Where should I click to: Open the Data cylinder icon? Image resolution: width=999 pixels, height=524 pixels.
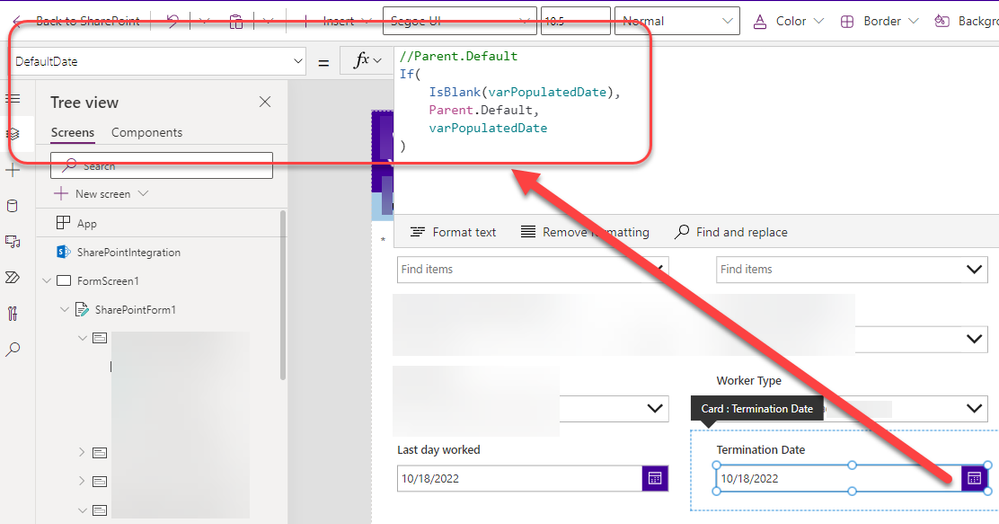13,206
